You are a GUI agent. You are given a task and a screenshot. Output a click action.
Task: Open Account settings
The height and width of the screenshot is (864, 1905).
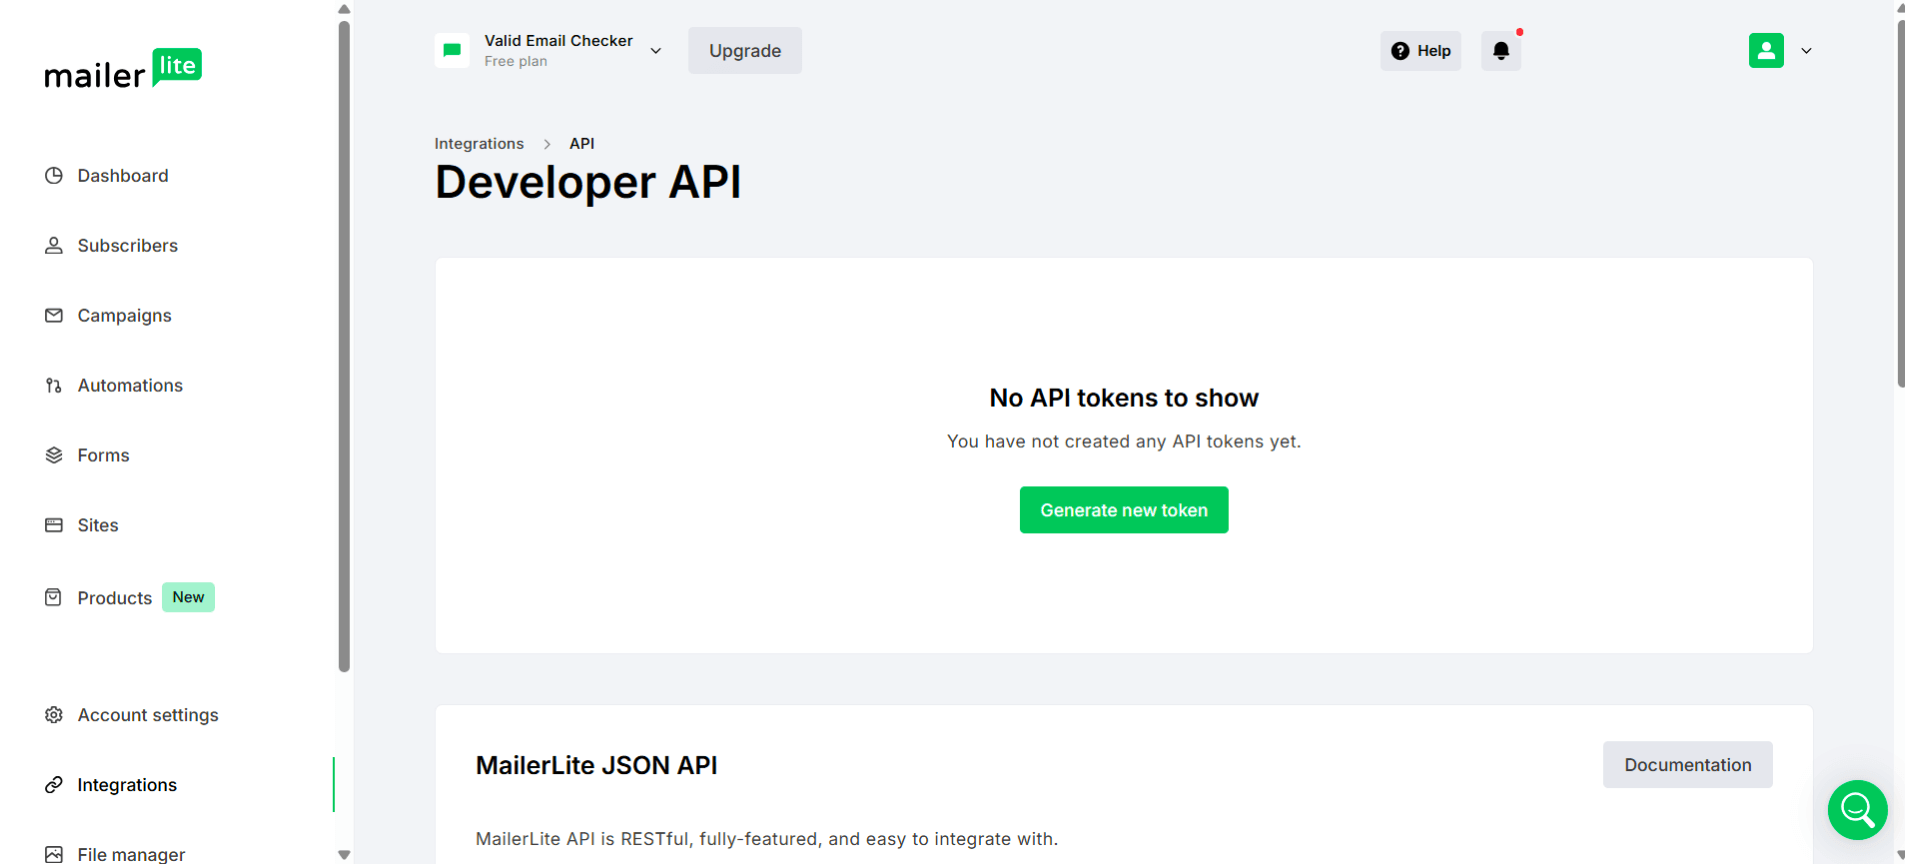[x=148, y=715]
